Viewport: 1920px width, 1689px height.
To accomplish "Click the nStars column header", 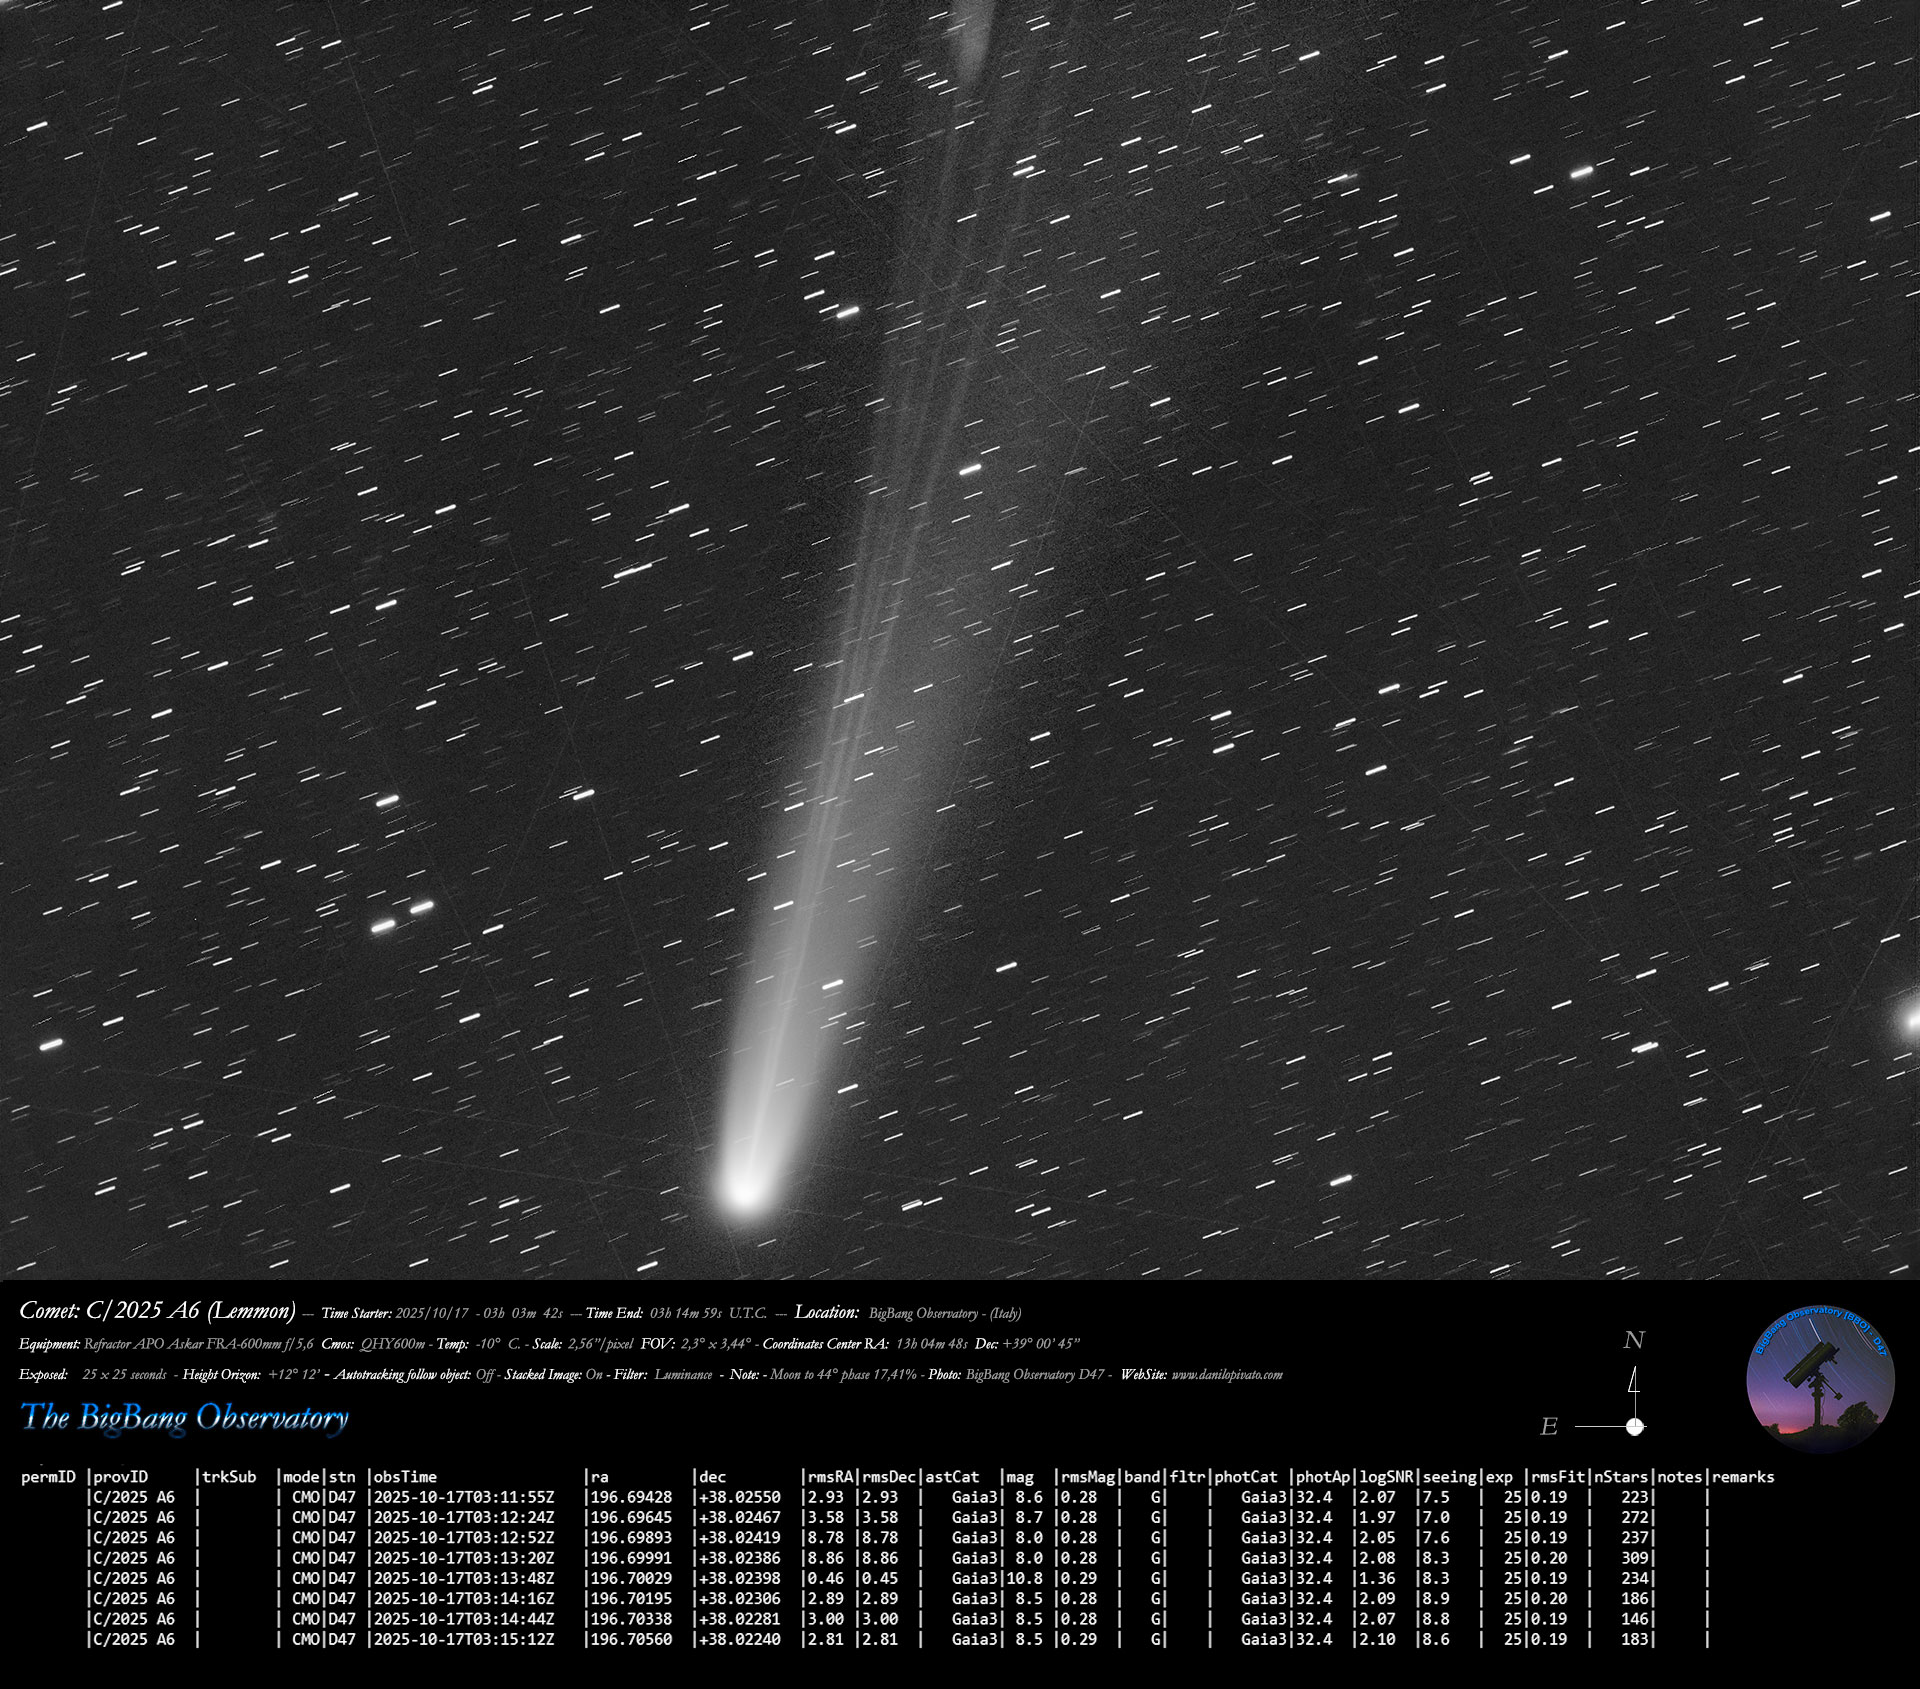I will tap(1620, 1477).
